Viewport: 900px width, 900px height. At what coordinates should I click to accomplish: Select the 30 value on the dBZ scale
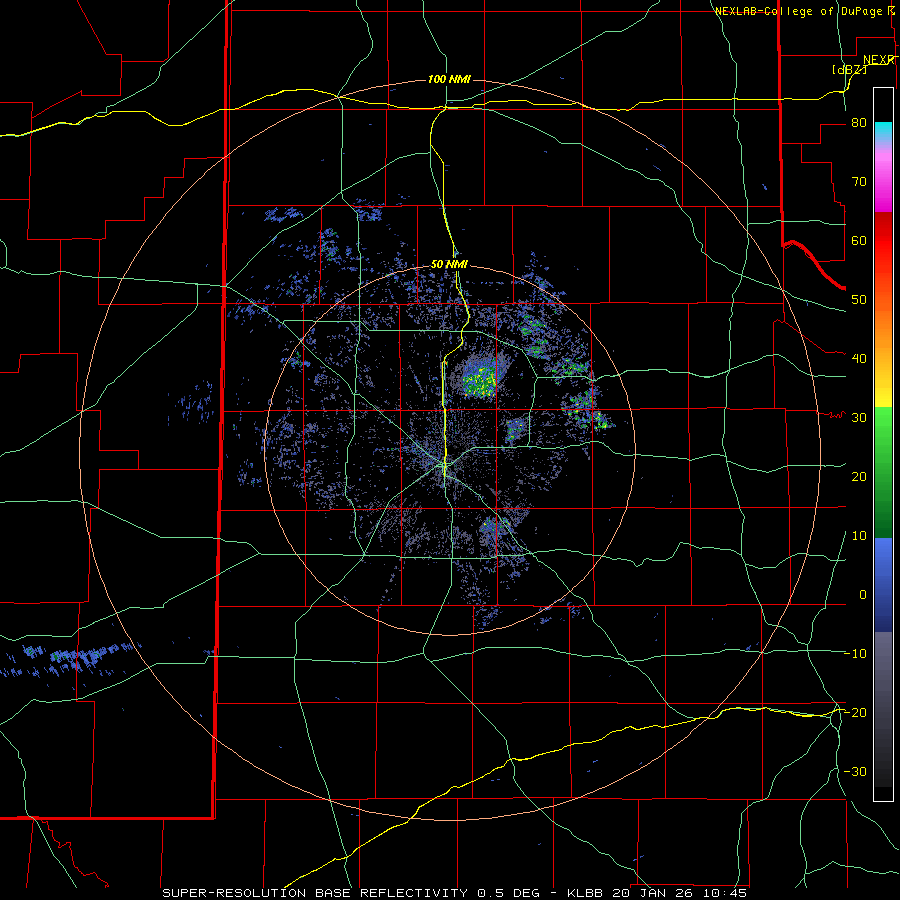pyautogui.click(x=859, y=418)
